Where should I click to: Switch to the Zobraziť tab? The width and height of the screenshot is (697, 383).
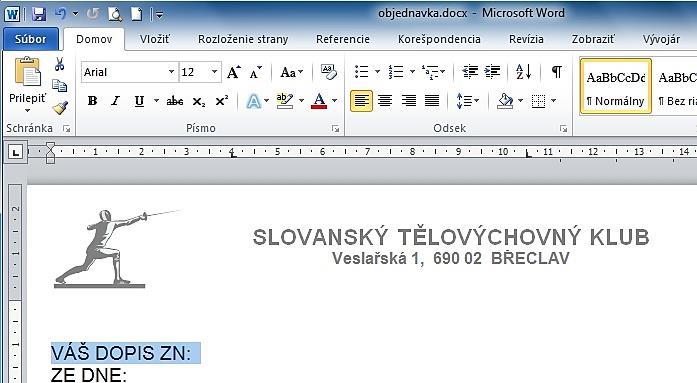[x=593, y=39]
